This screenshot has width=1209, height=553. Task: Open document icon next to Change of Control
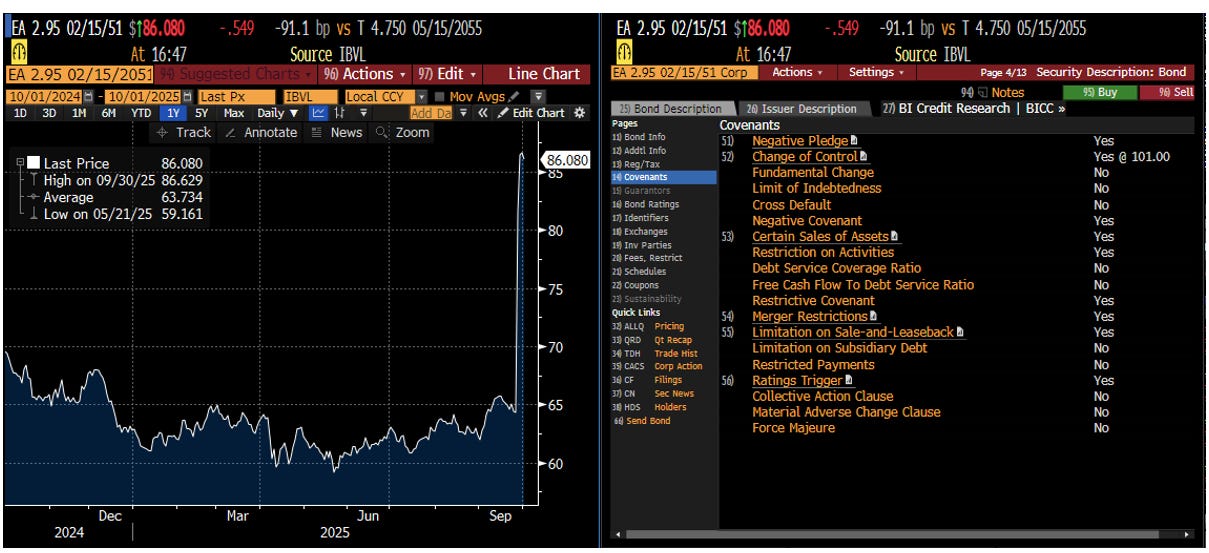pyautogui.click(x=864, y=157)
